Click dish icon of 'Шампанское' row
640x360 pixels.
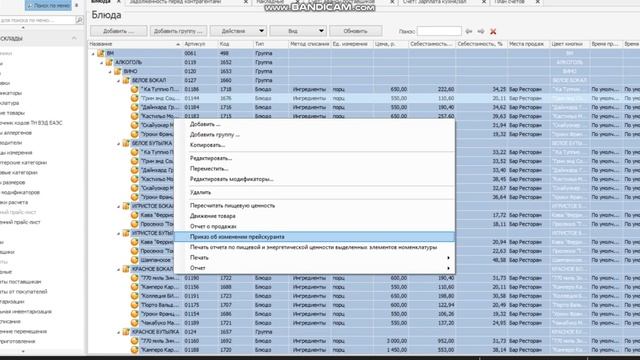pyautogui.click(x=134, y=260)
